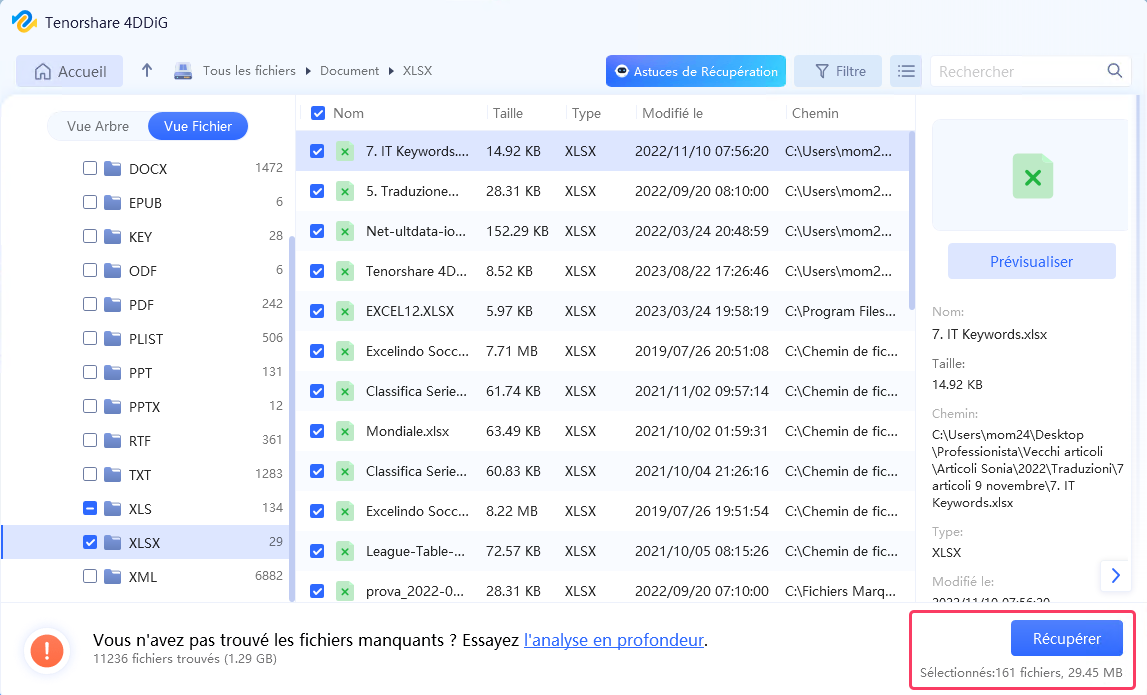This screenshot has height=695, width=1147.
Task: Enable the PDF file type checkbox
Action: click(x=89, y=304)
